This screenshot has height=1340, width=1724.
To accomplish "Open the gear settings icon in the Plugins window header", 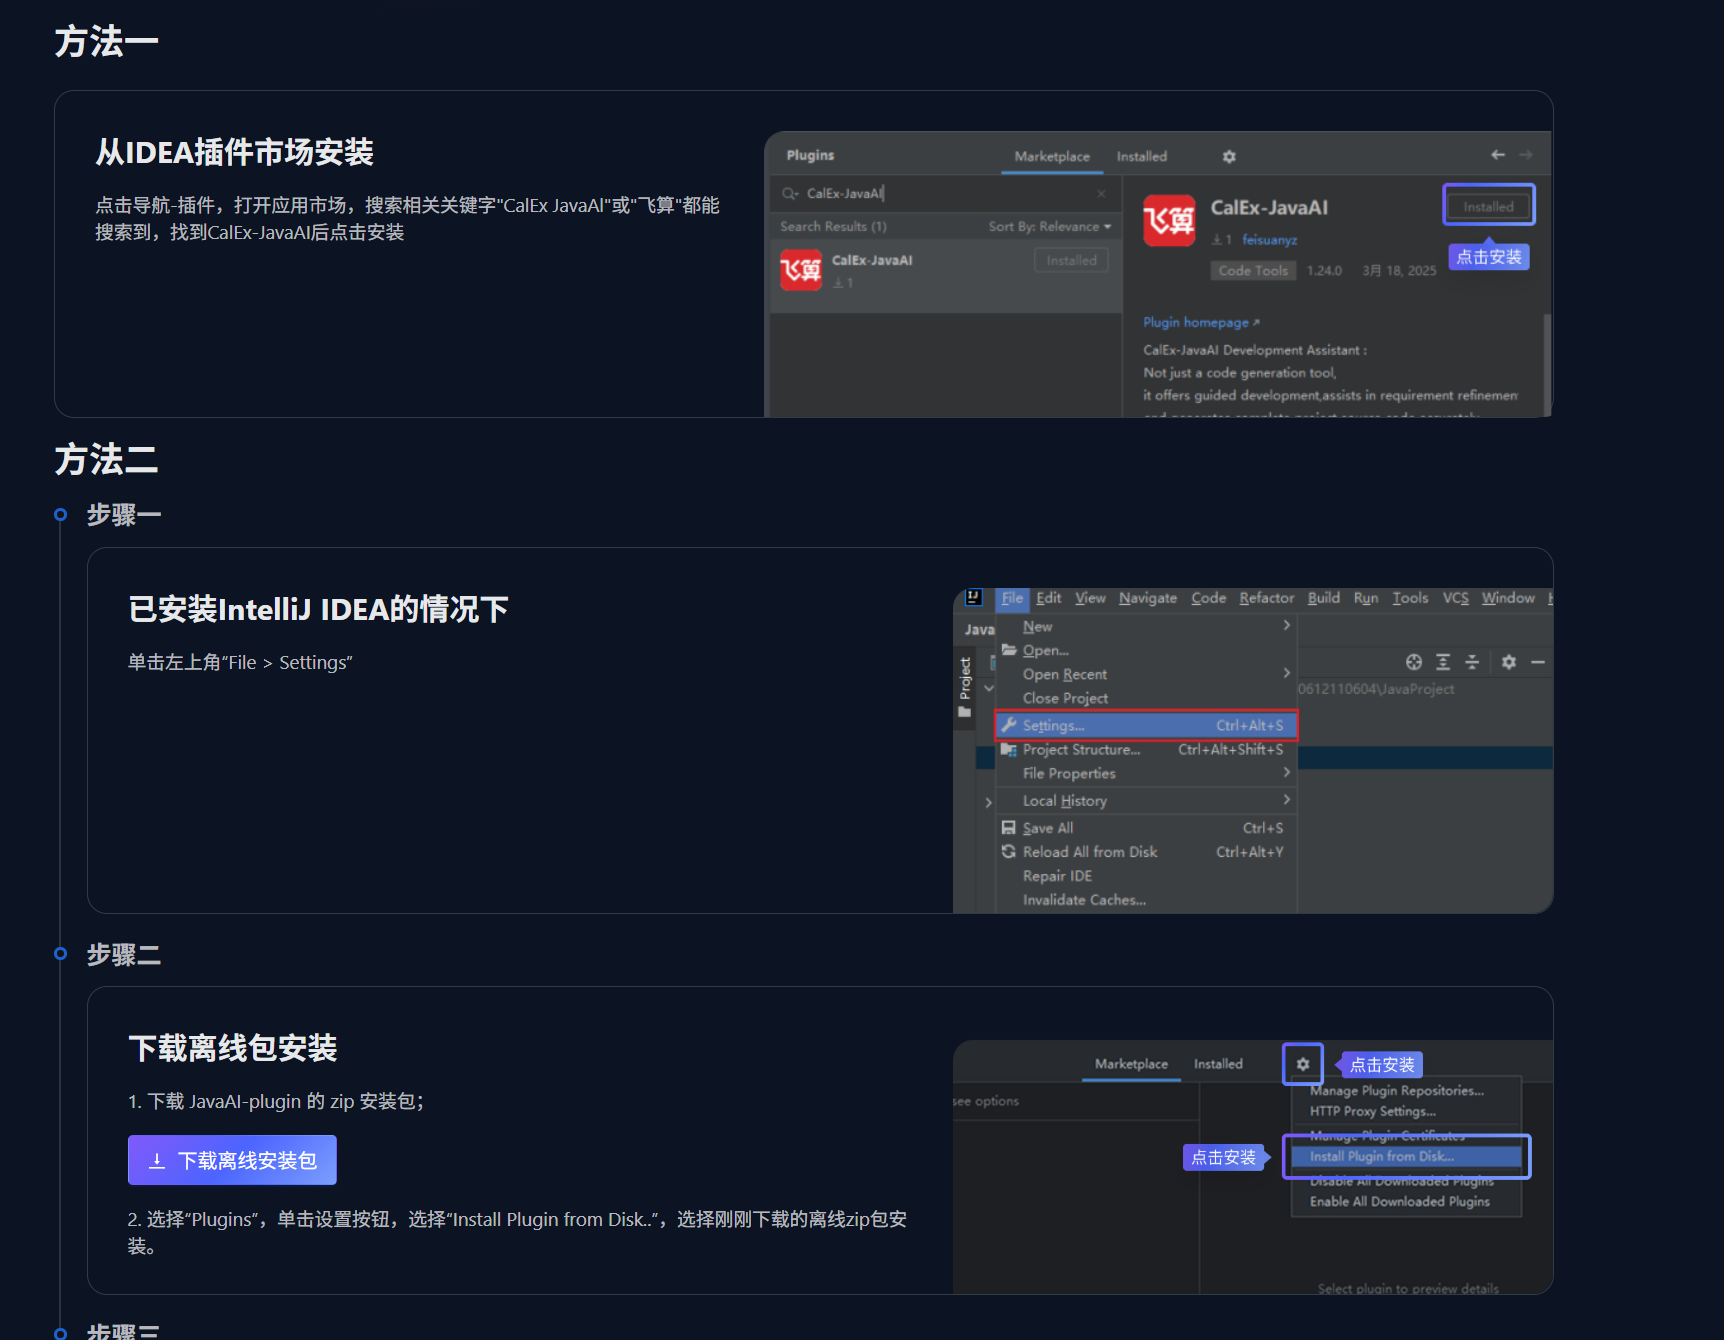I will click(1229, 156).
